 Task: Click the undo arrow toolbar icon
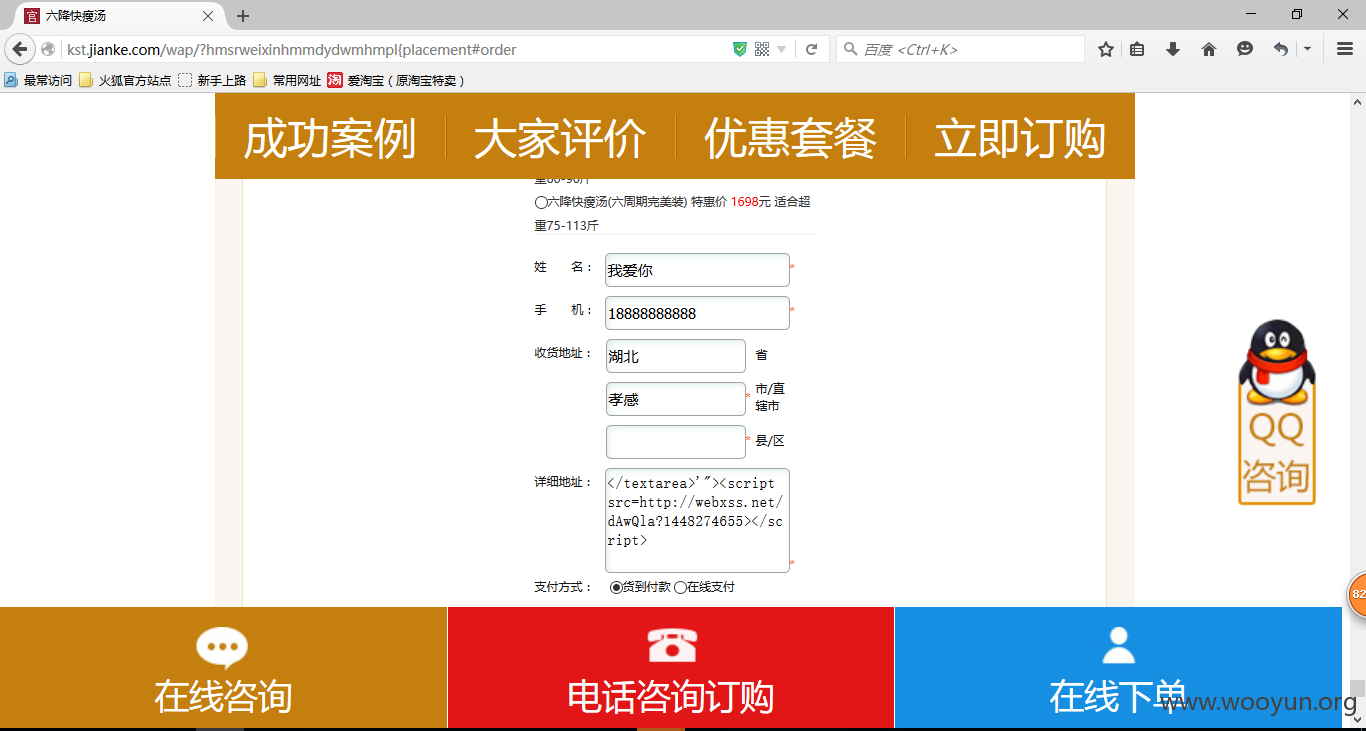(1280, 49)
